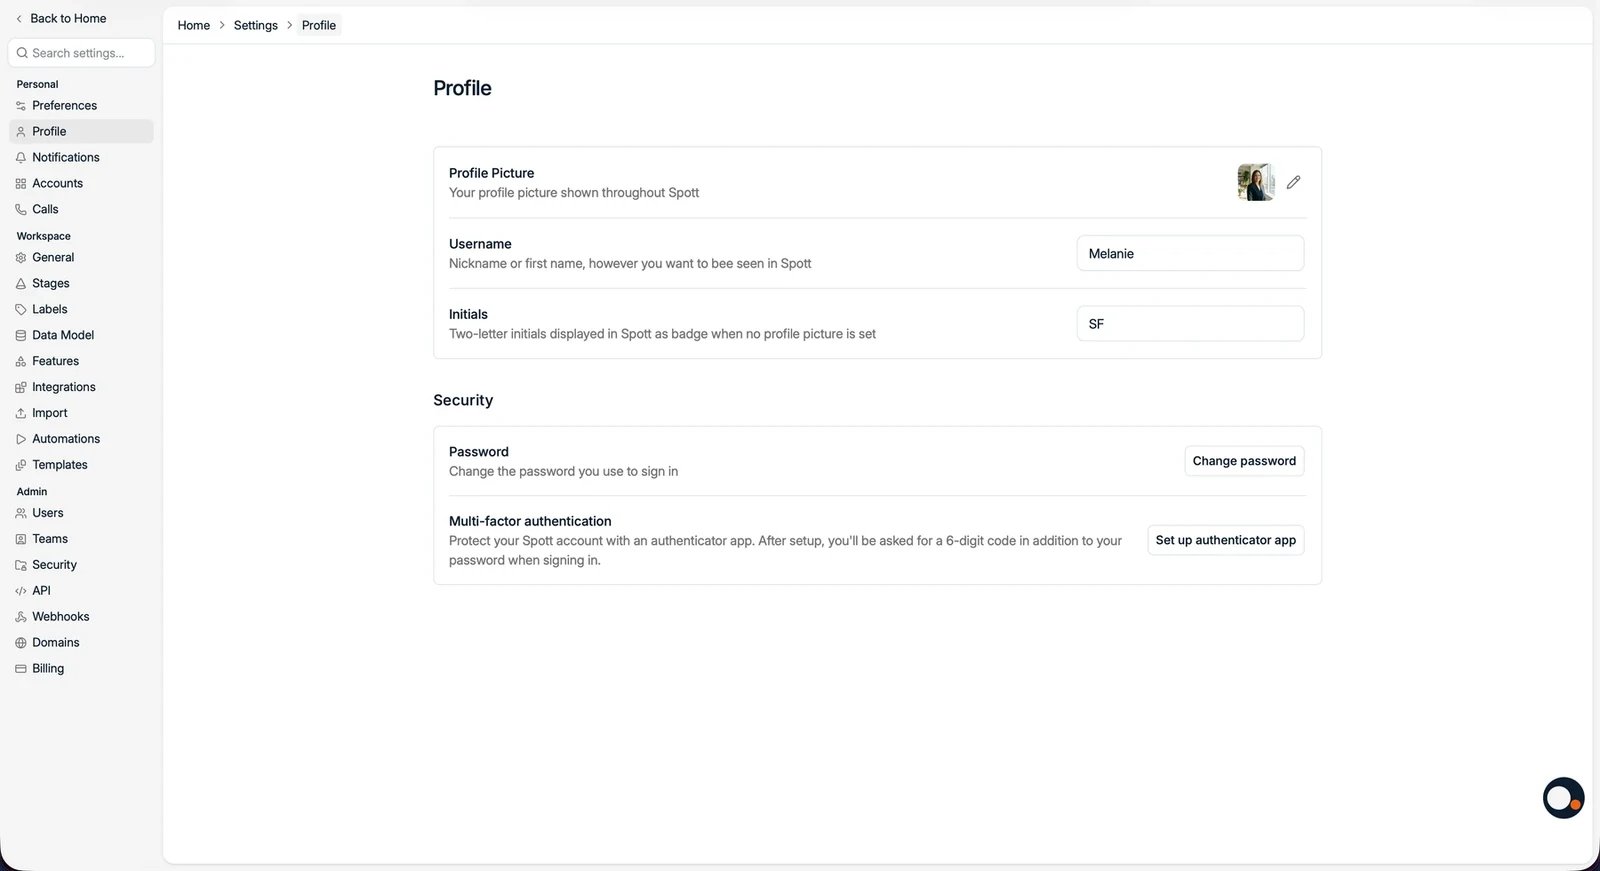1600x871 pixels.
Task: Click the Features icon in the sidebar
Action: 21,362
